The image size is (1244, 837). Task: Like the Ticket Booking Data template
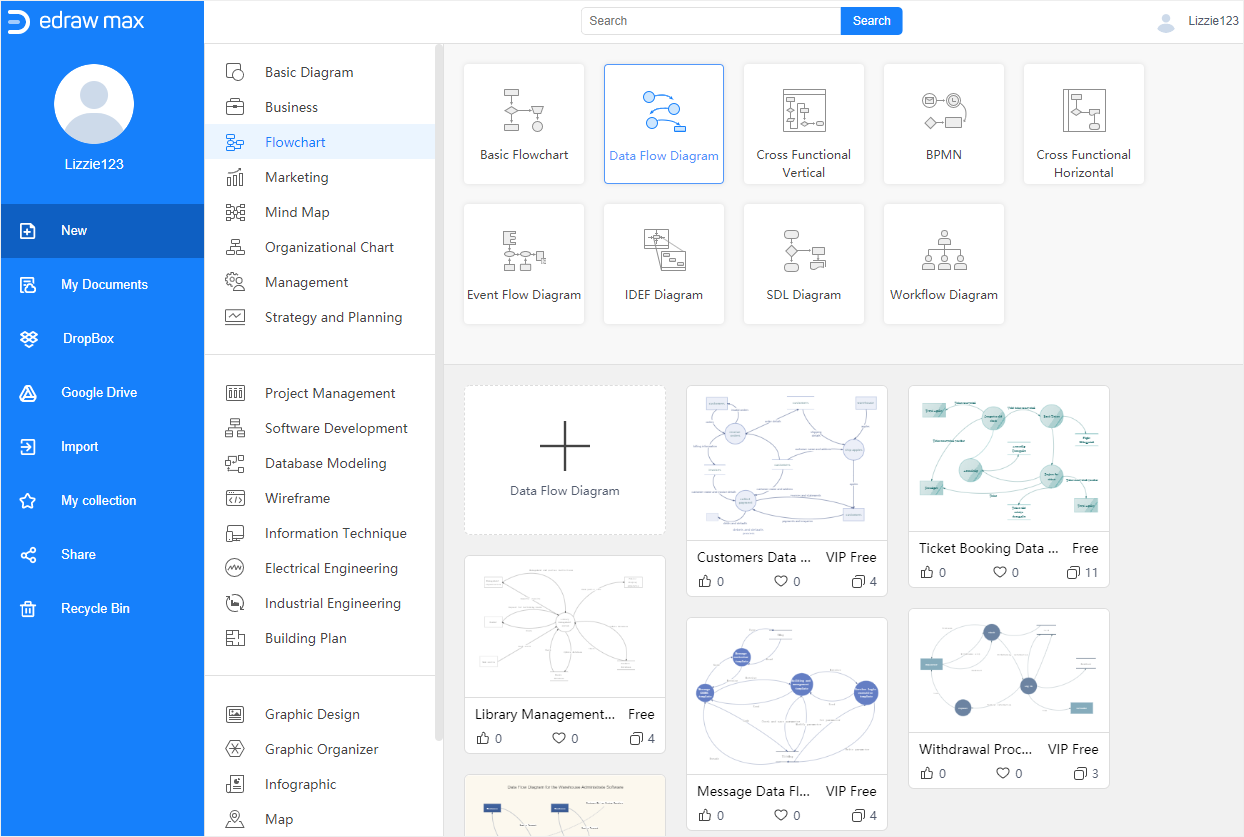point(927,573)
